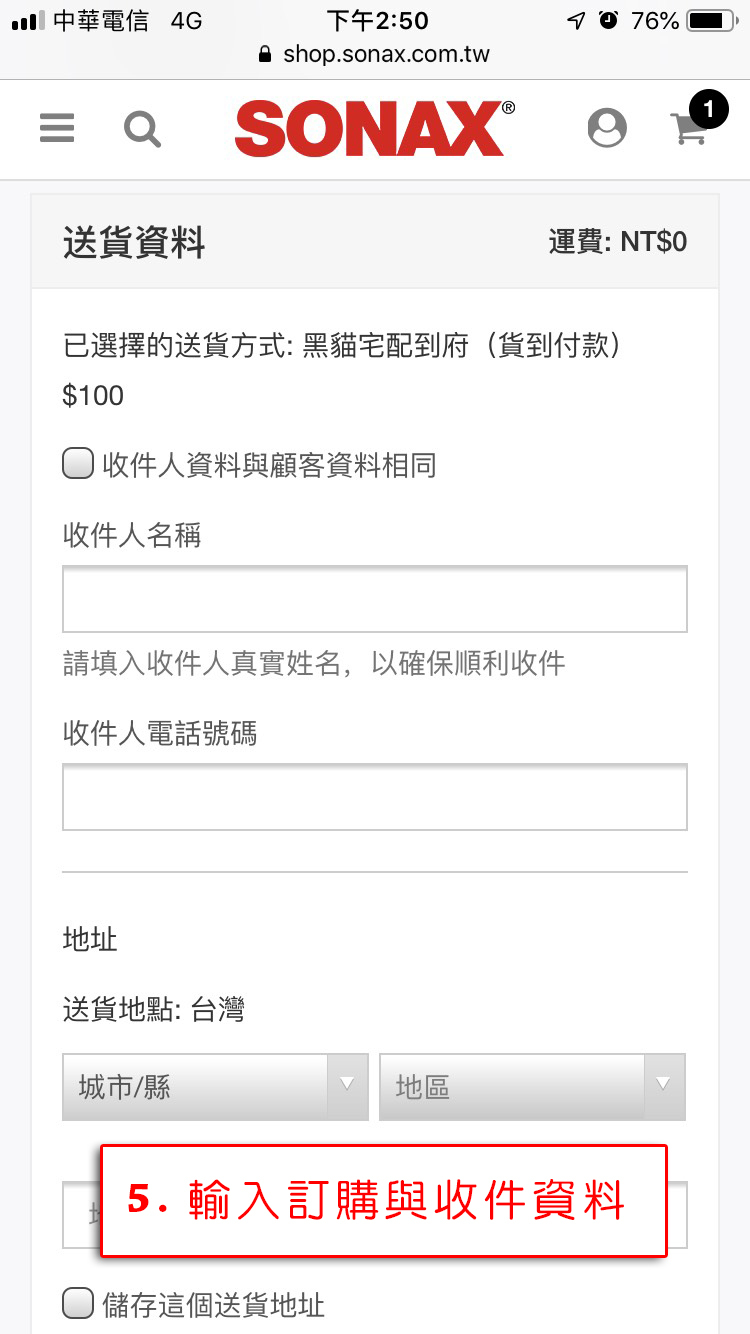The height and width of the screenshot is (1334, 750).
Task: Enable 儲存這個送貨地址 checkbox
Action: [78, 1304]
